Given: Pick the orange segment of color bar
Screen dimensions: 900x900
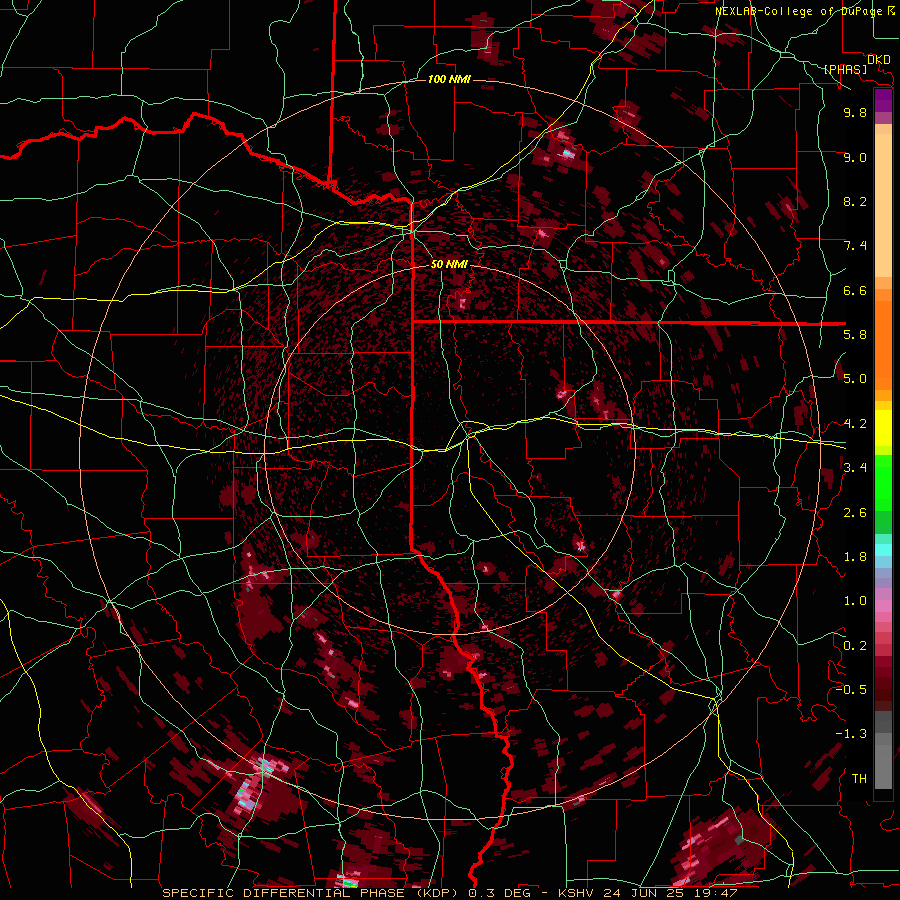Looking at the screenshot, I should 883,344.
